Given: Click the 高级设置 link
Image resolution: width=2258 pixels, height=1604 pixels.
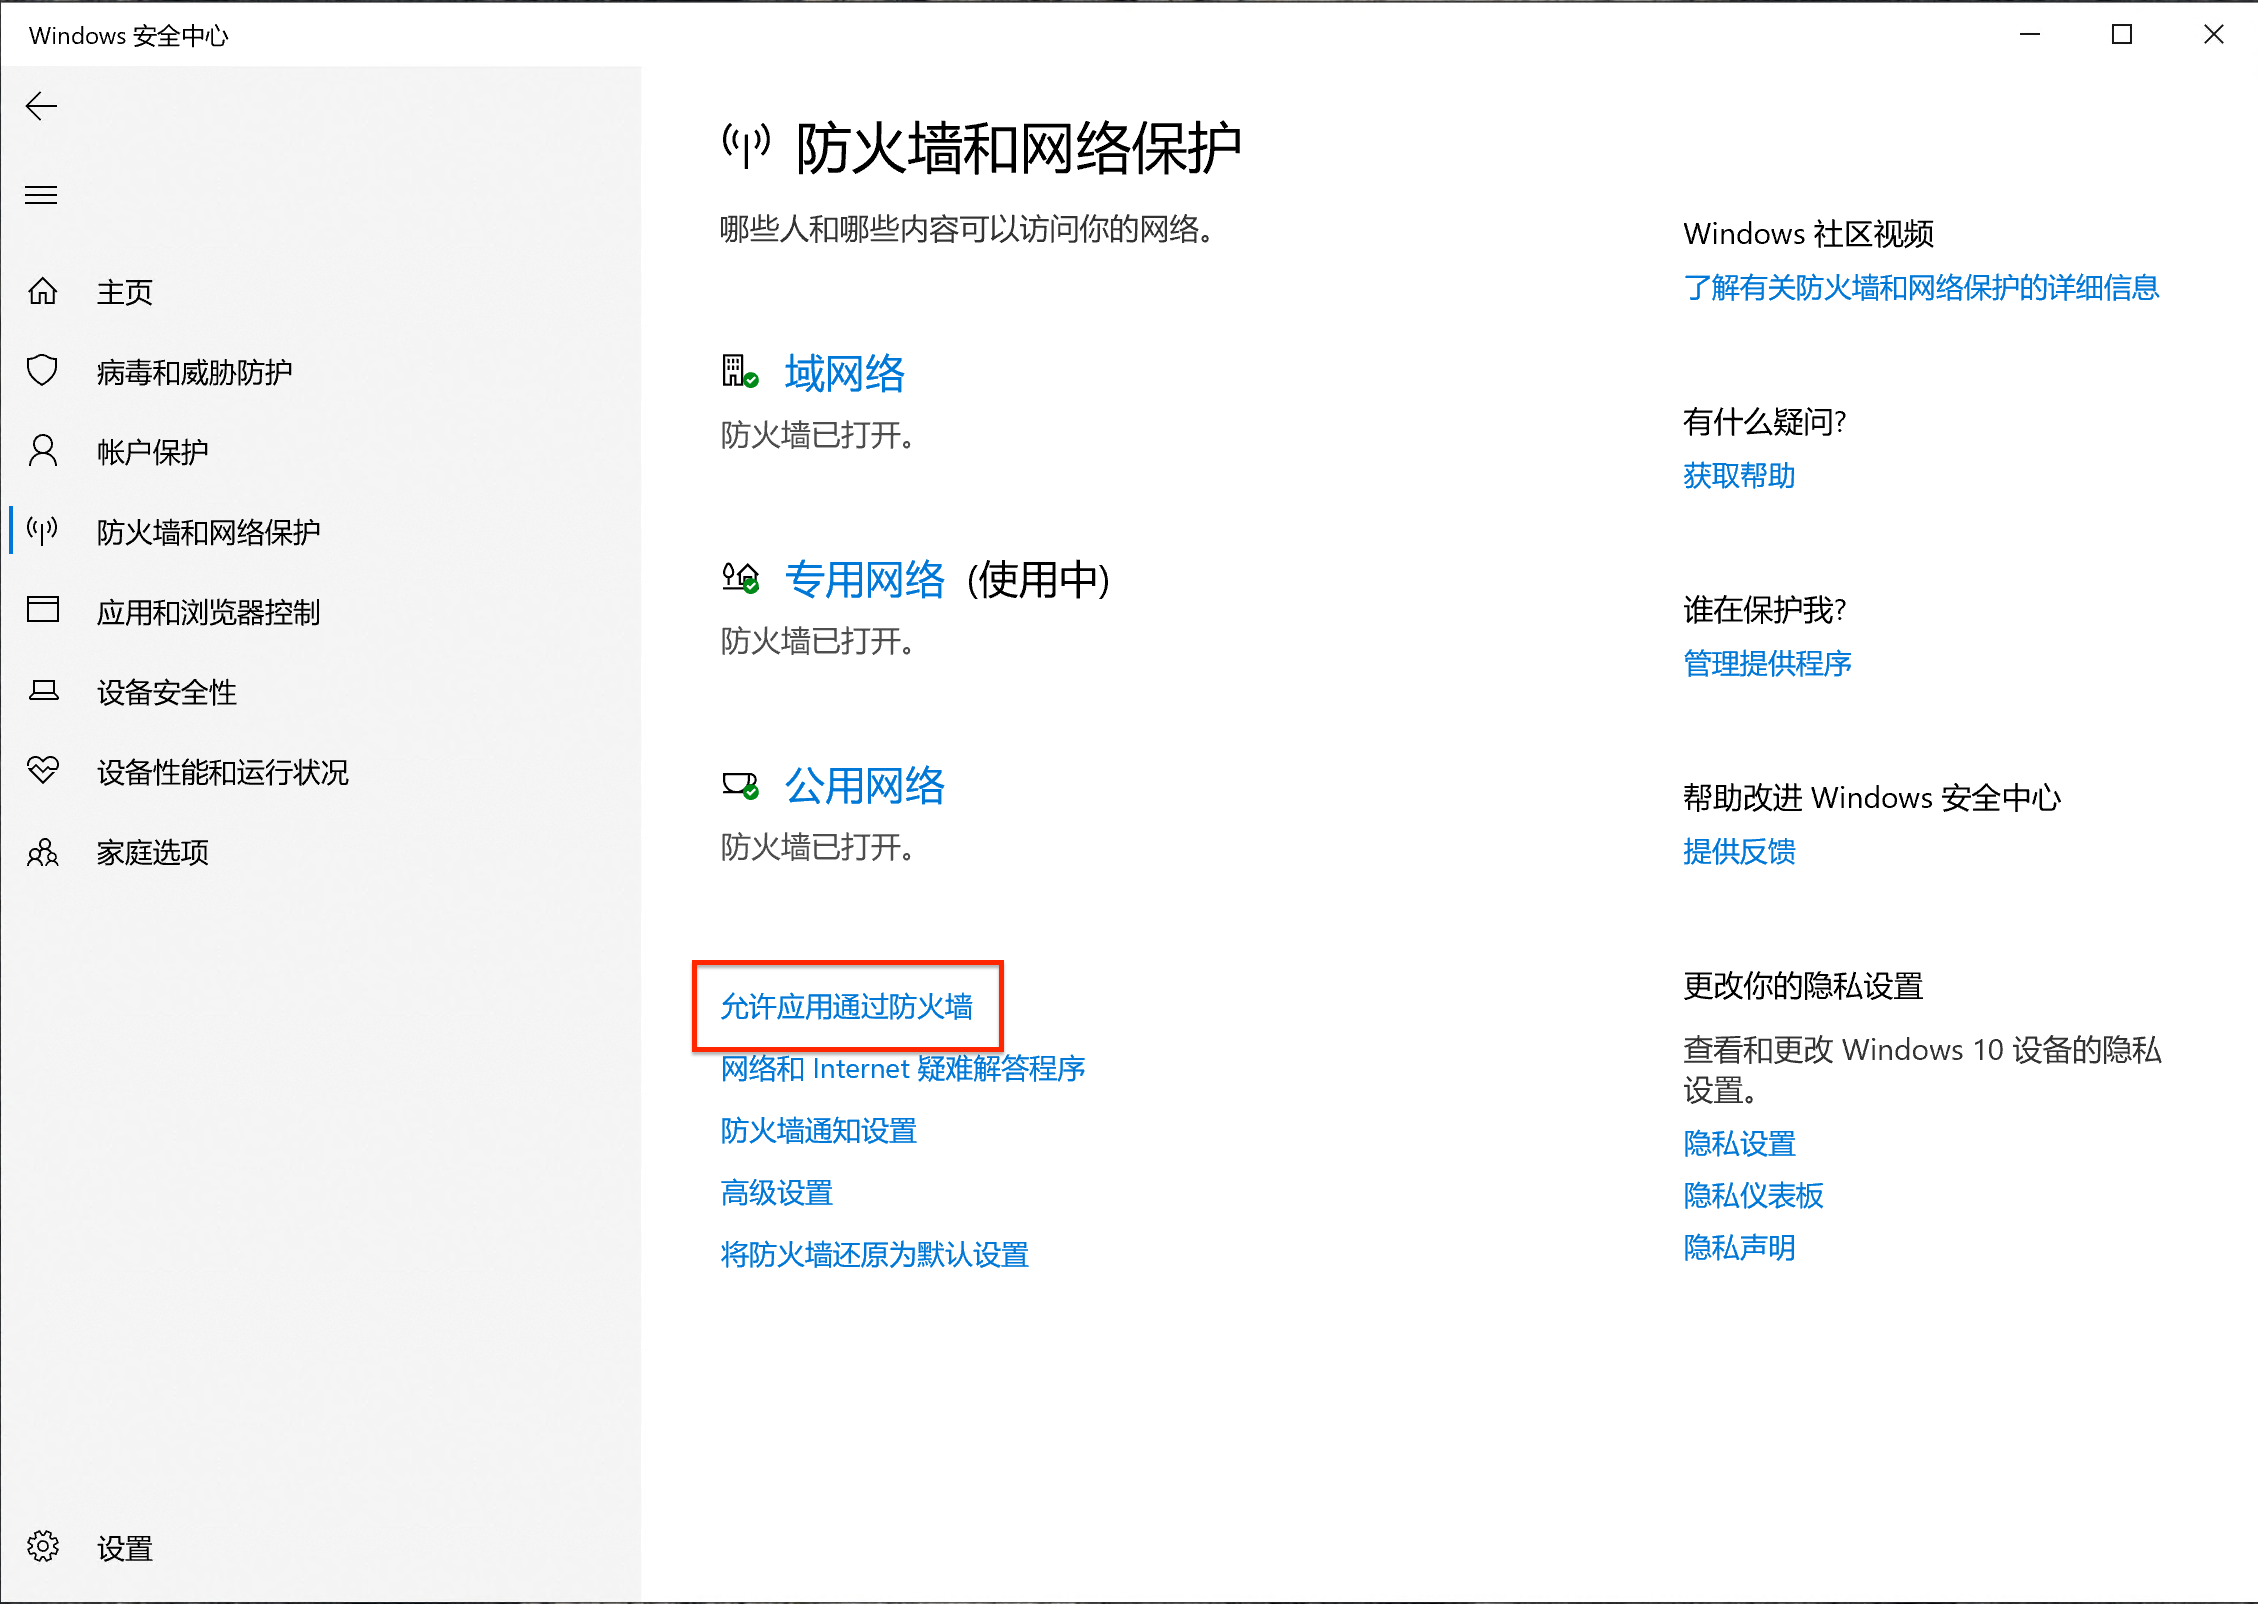Looking at the screenshot, I should coord(776,1193).
